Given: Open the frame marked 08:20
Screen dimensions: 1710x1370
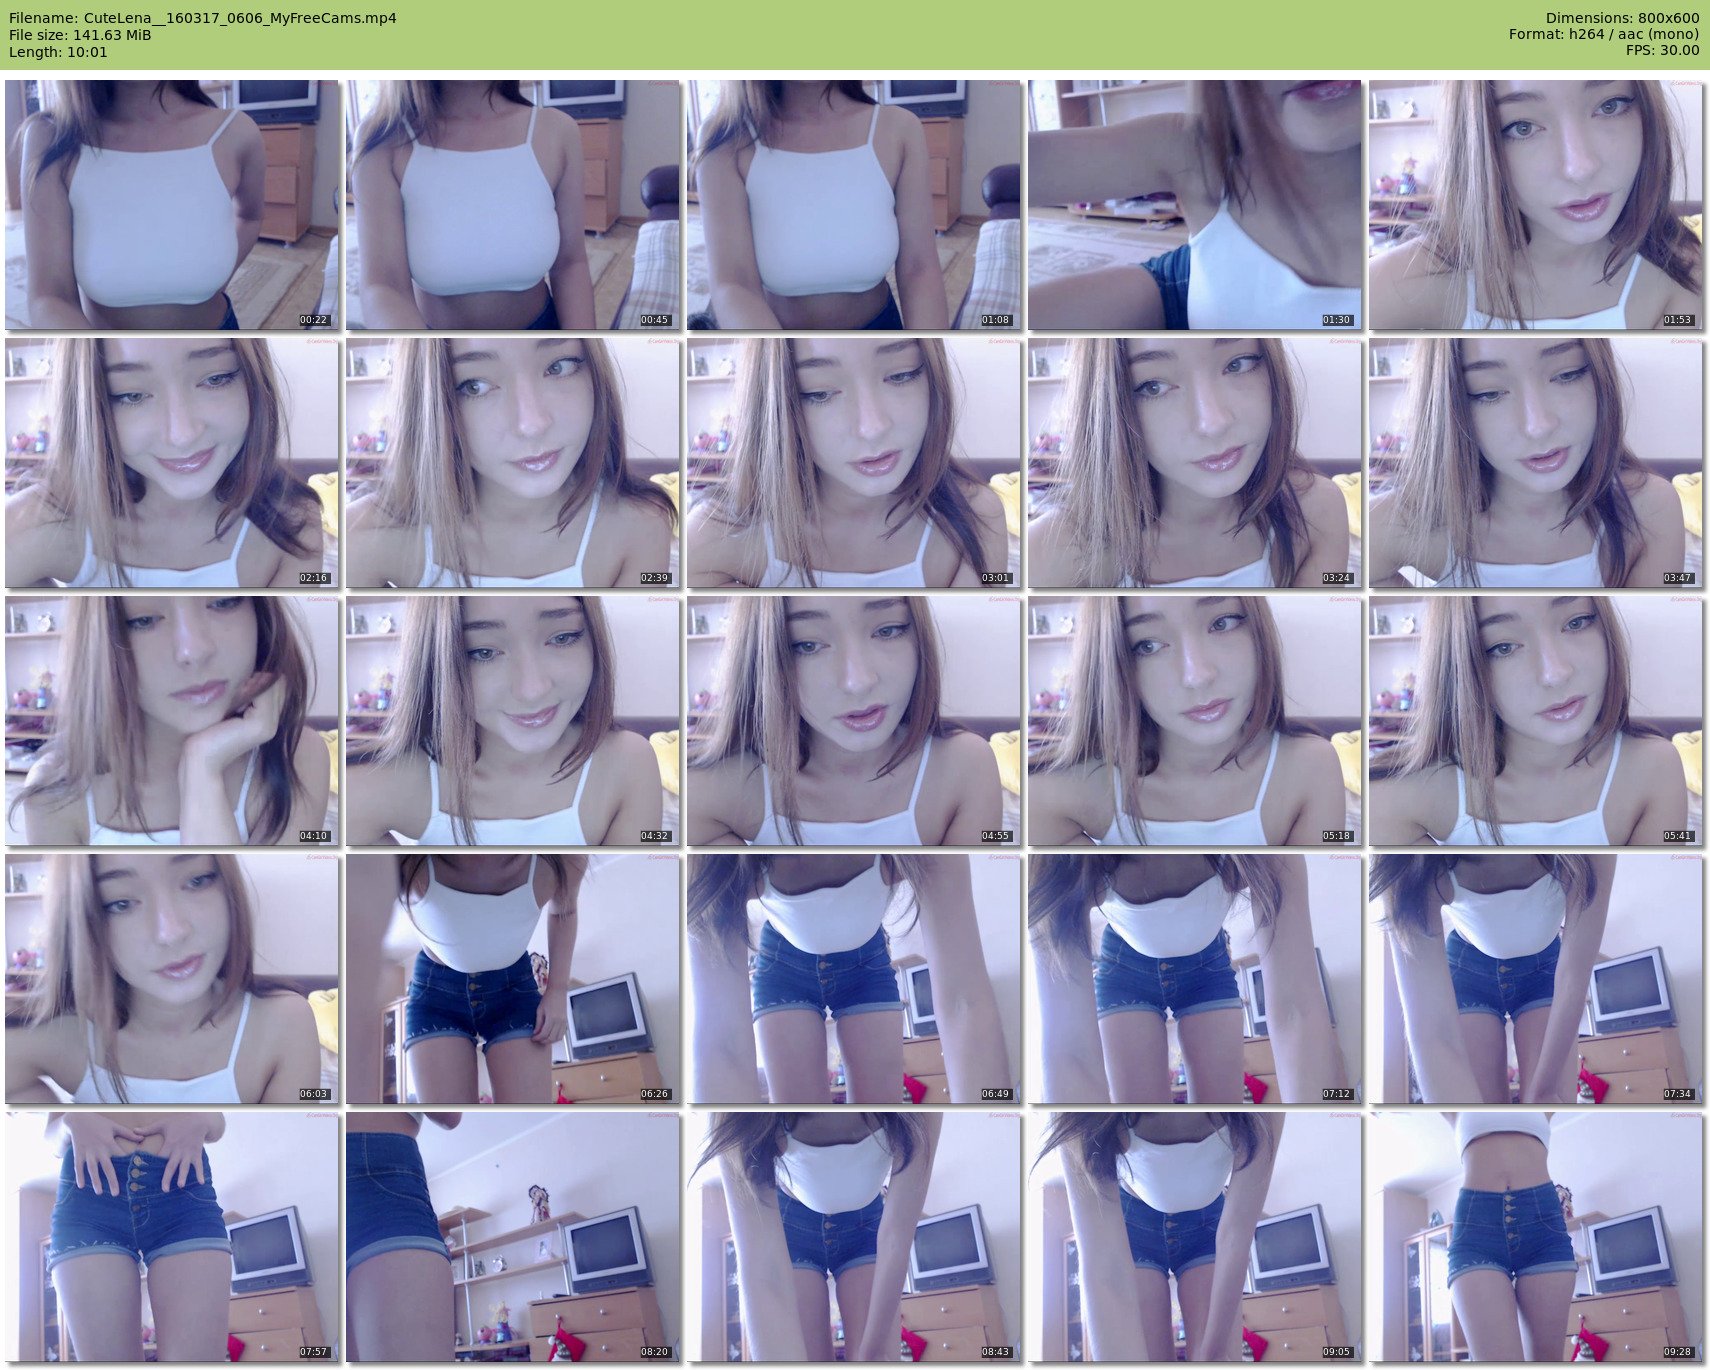Looking at the screenshot, I should pyautogui.click(x=512, y=1237).
